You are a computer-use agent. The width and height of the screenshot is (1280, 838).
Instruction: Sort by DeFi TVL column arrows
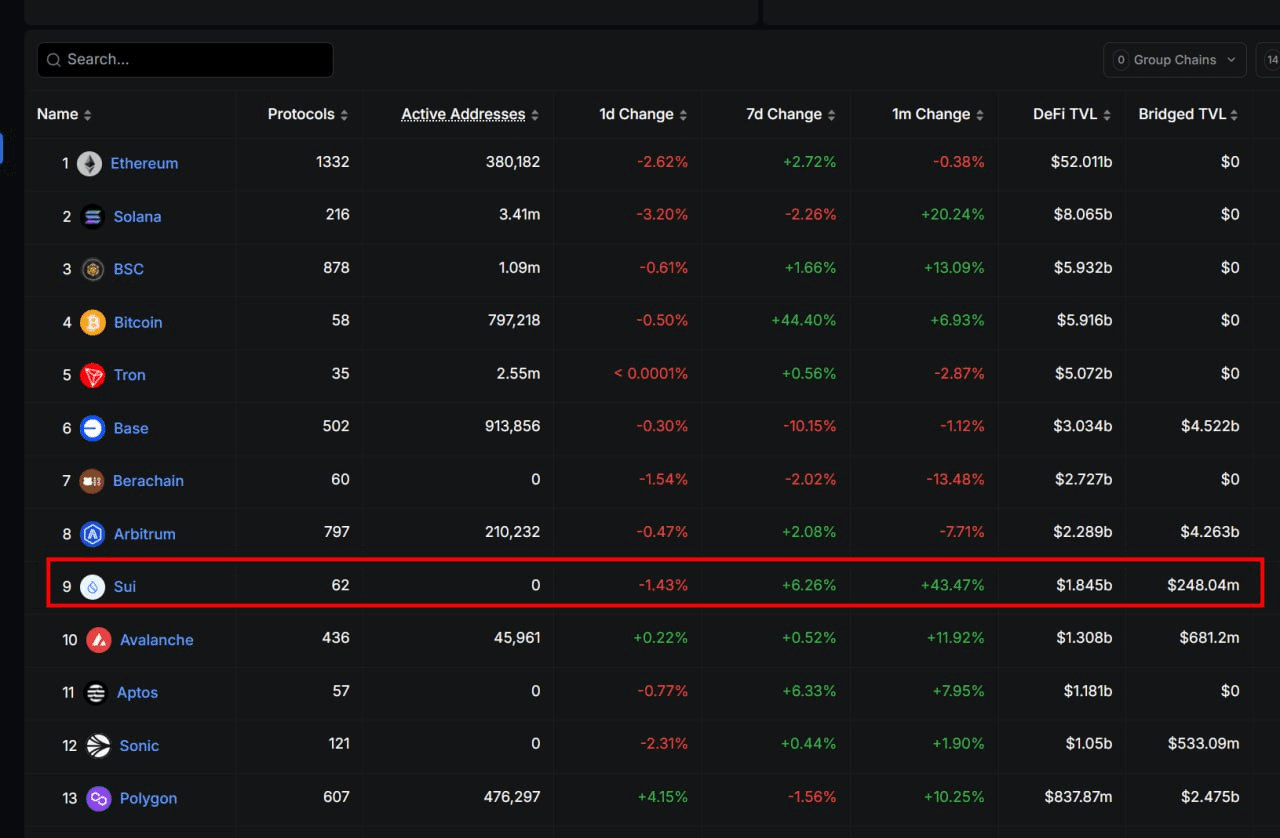click(1107, 115)
